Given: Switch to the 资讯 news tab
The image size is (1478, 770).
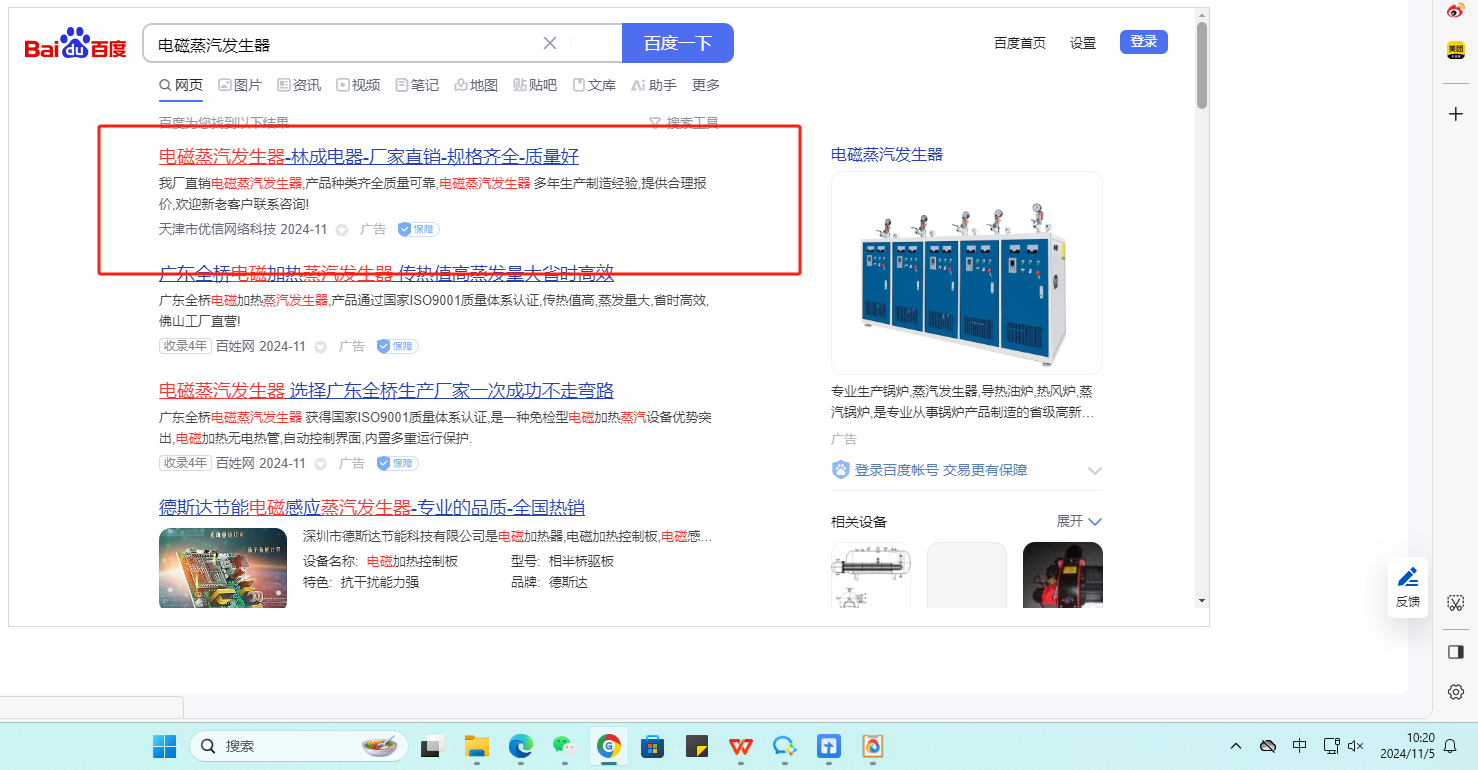Looking at the screenshot, I should point(299,85).
